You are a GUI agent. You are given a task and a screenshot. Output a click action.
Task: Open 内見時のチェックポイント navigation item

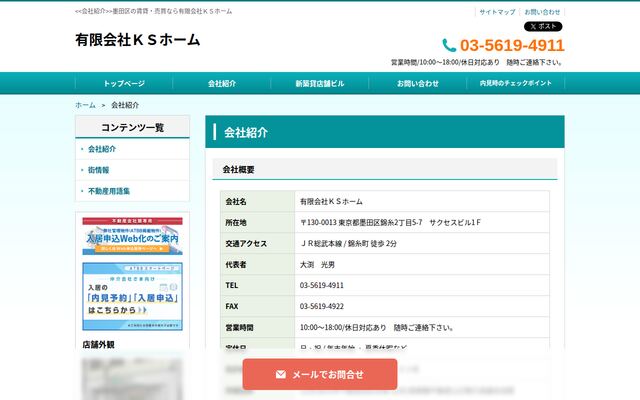[516, 83]
